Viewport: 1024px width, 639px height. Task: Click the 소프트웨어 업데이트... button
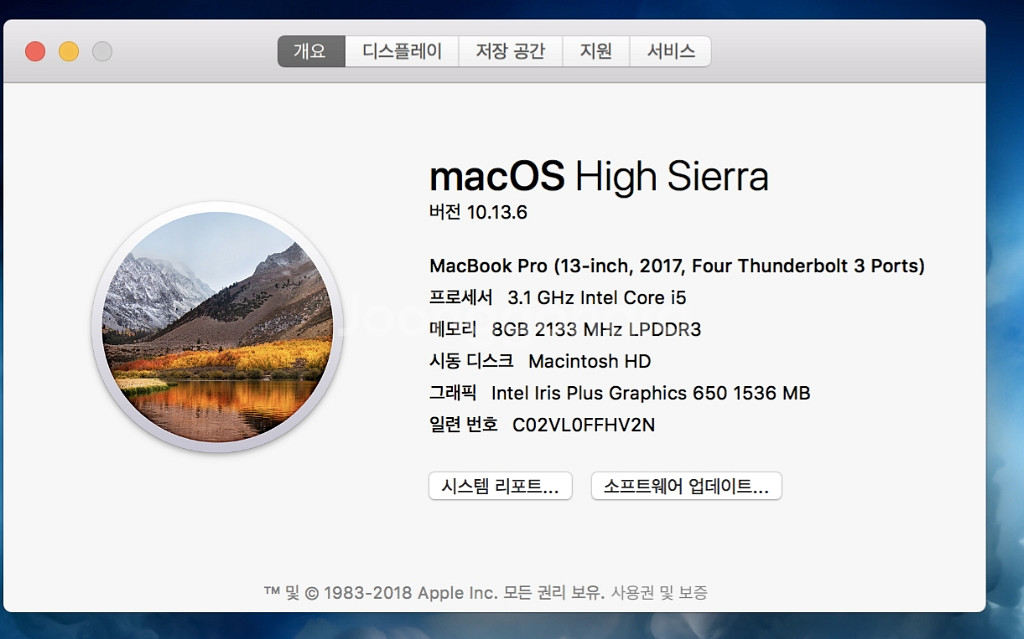click(686, 486)
